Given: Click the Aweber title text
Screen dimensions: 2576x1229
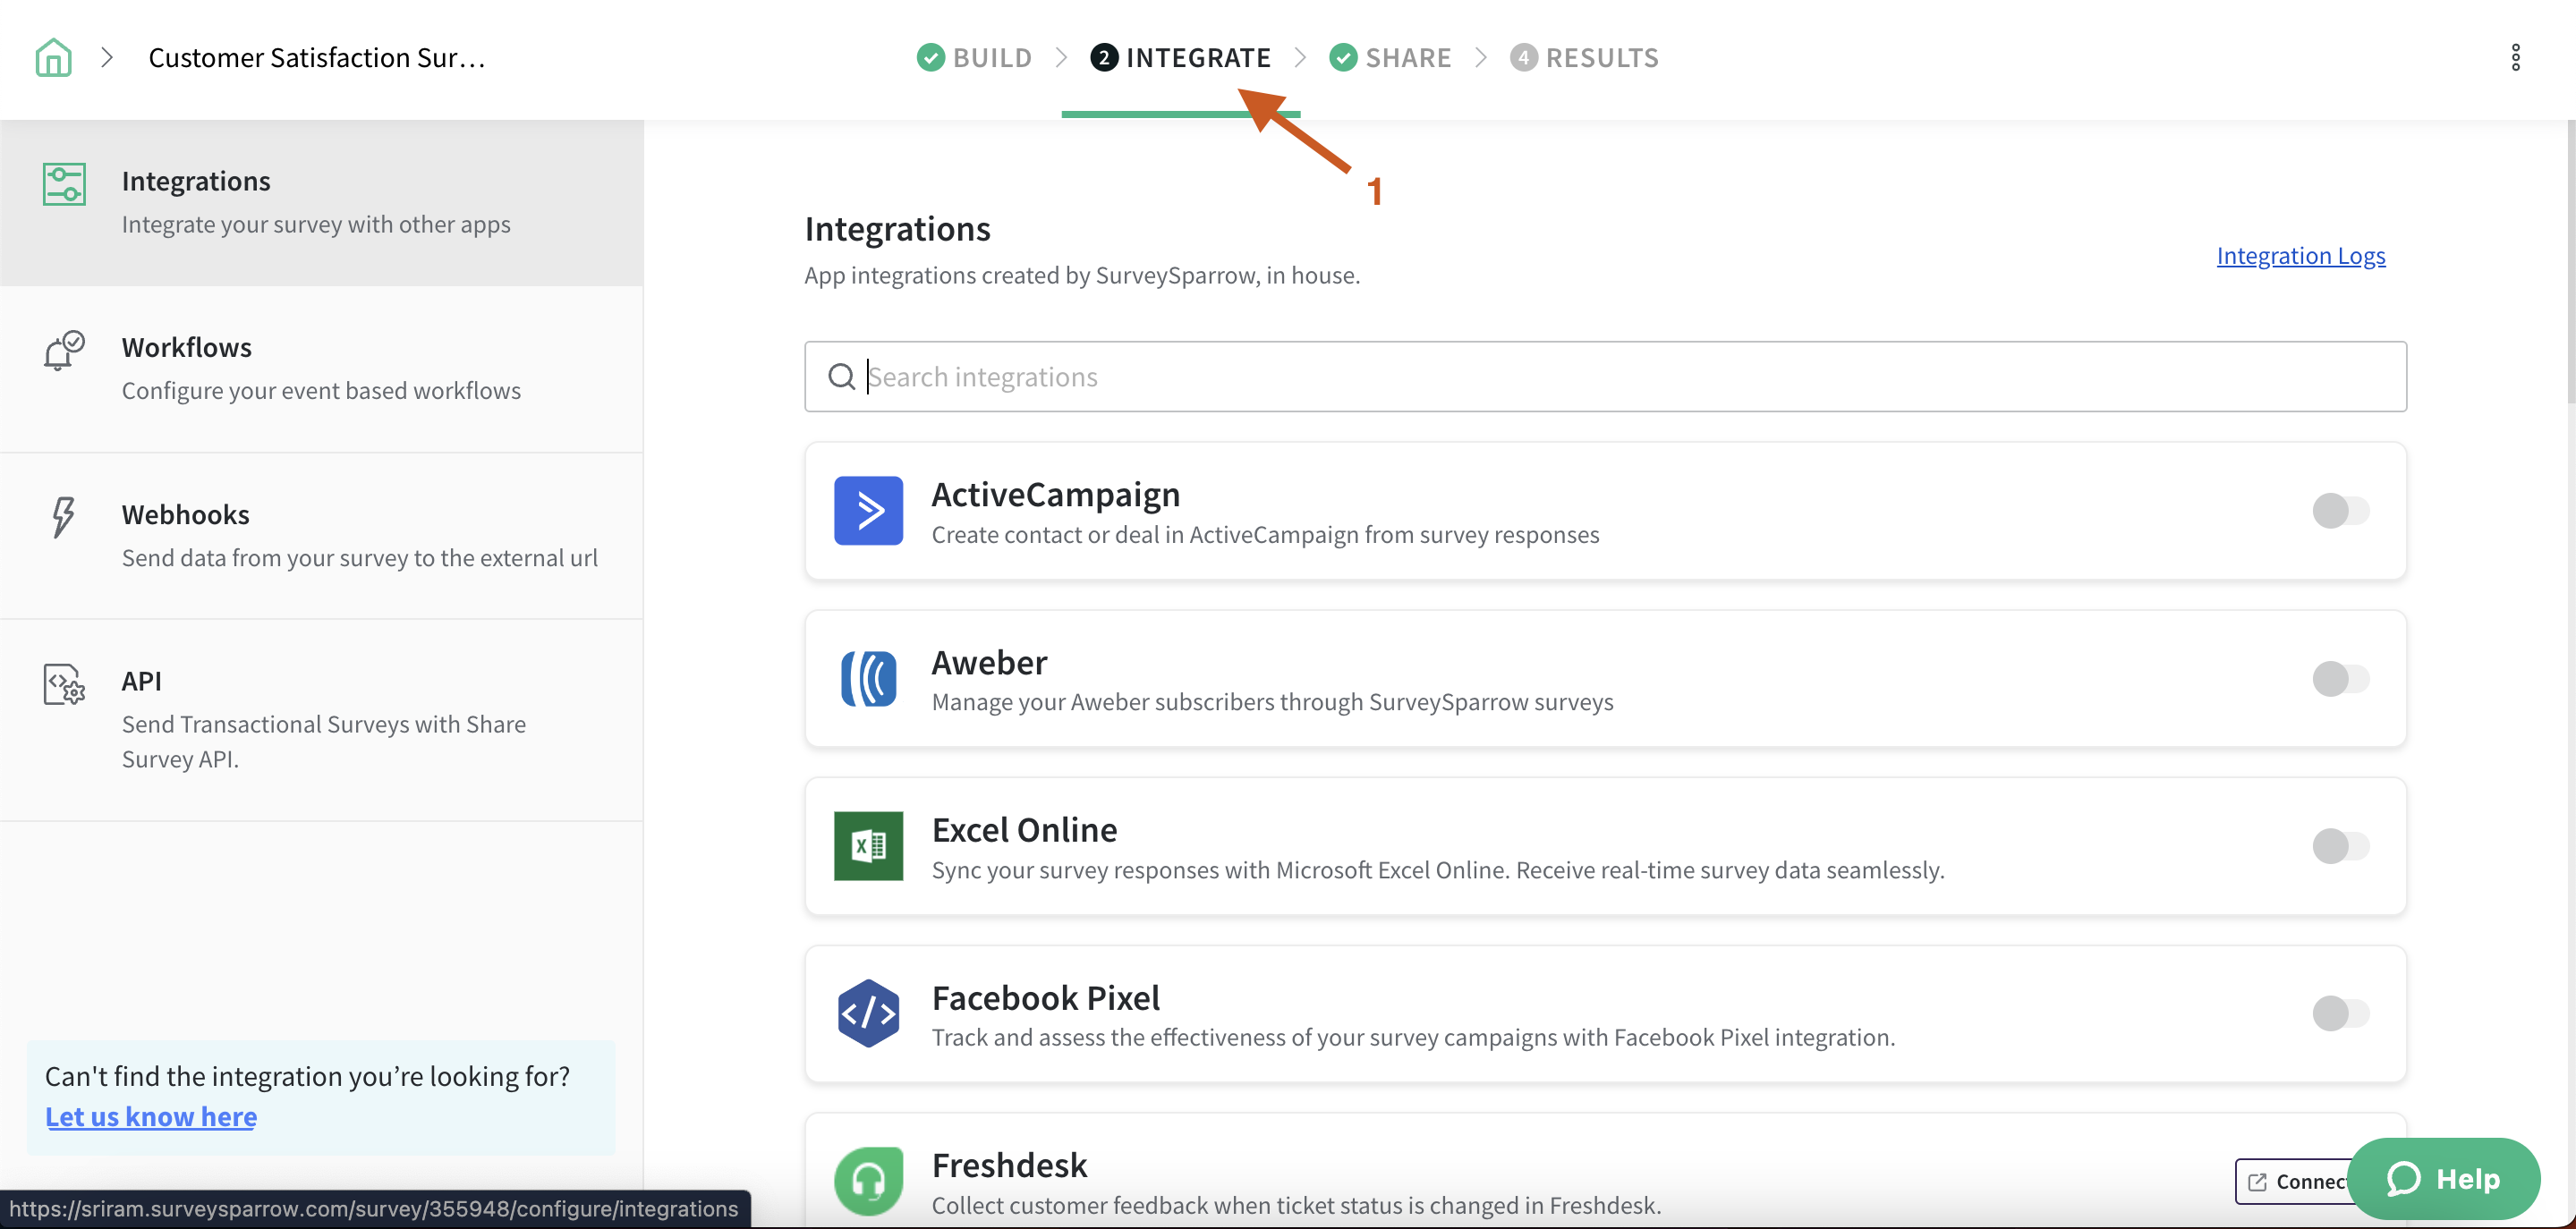Looking at the screenshot, I should (x=989, y=662).
